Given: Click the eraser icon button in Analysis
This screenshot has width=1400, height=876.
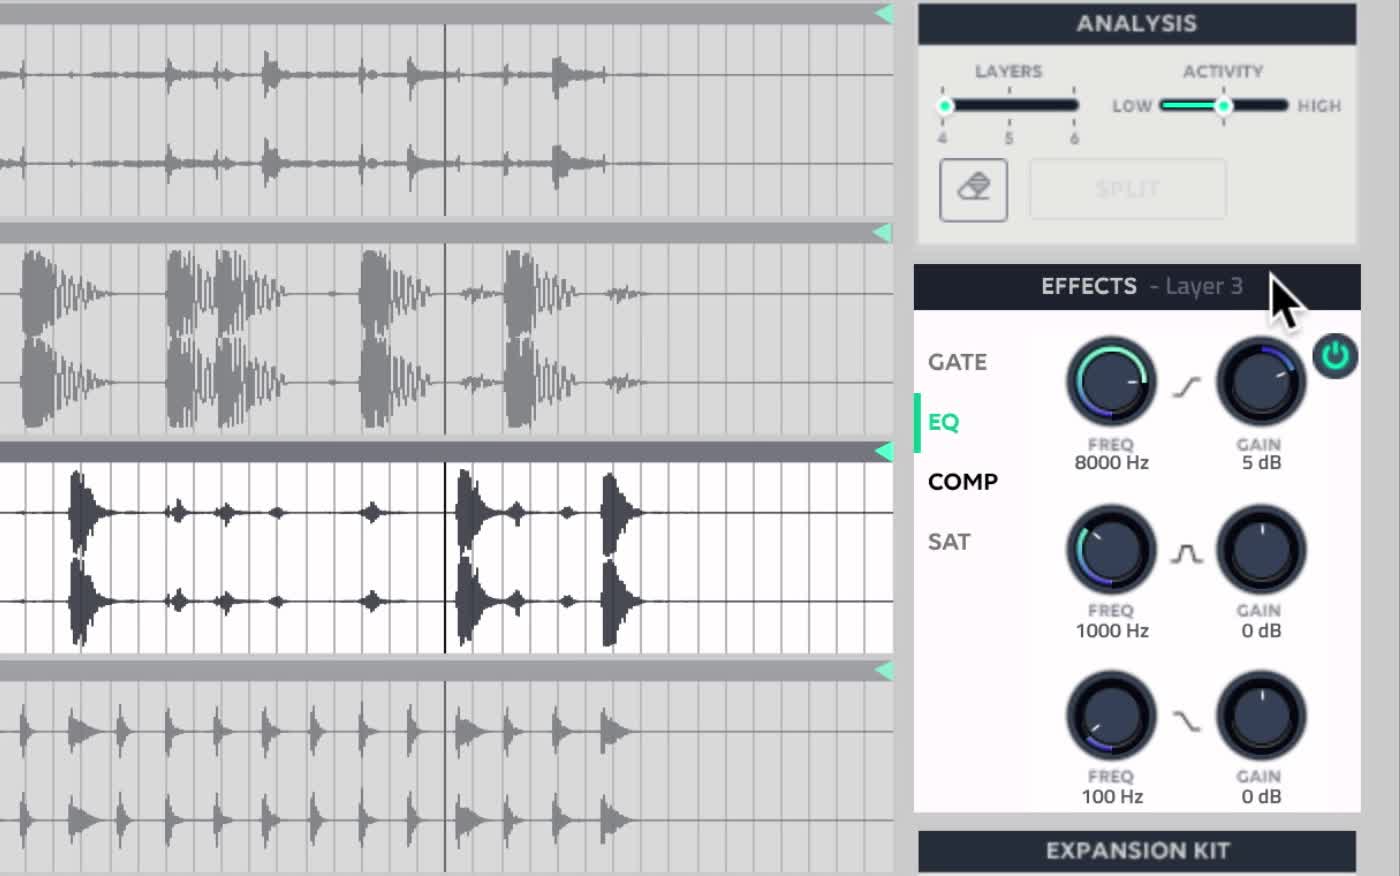Looking at the screenshot, I should click(x=973, y=189).
